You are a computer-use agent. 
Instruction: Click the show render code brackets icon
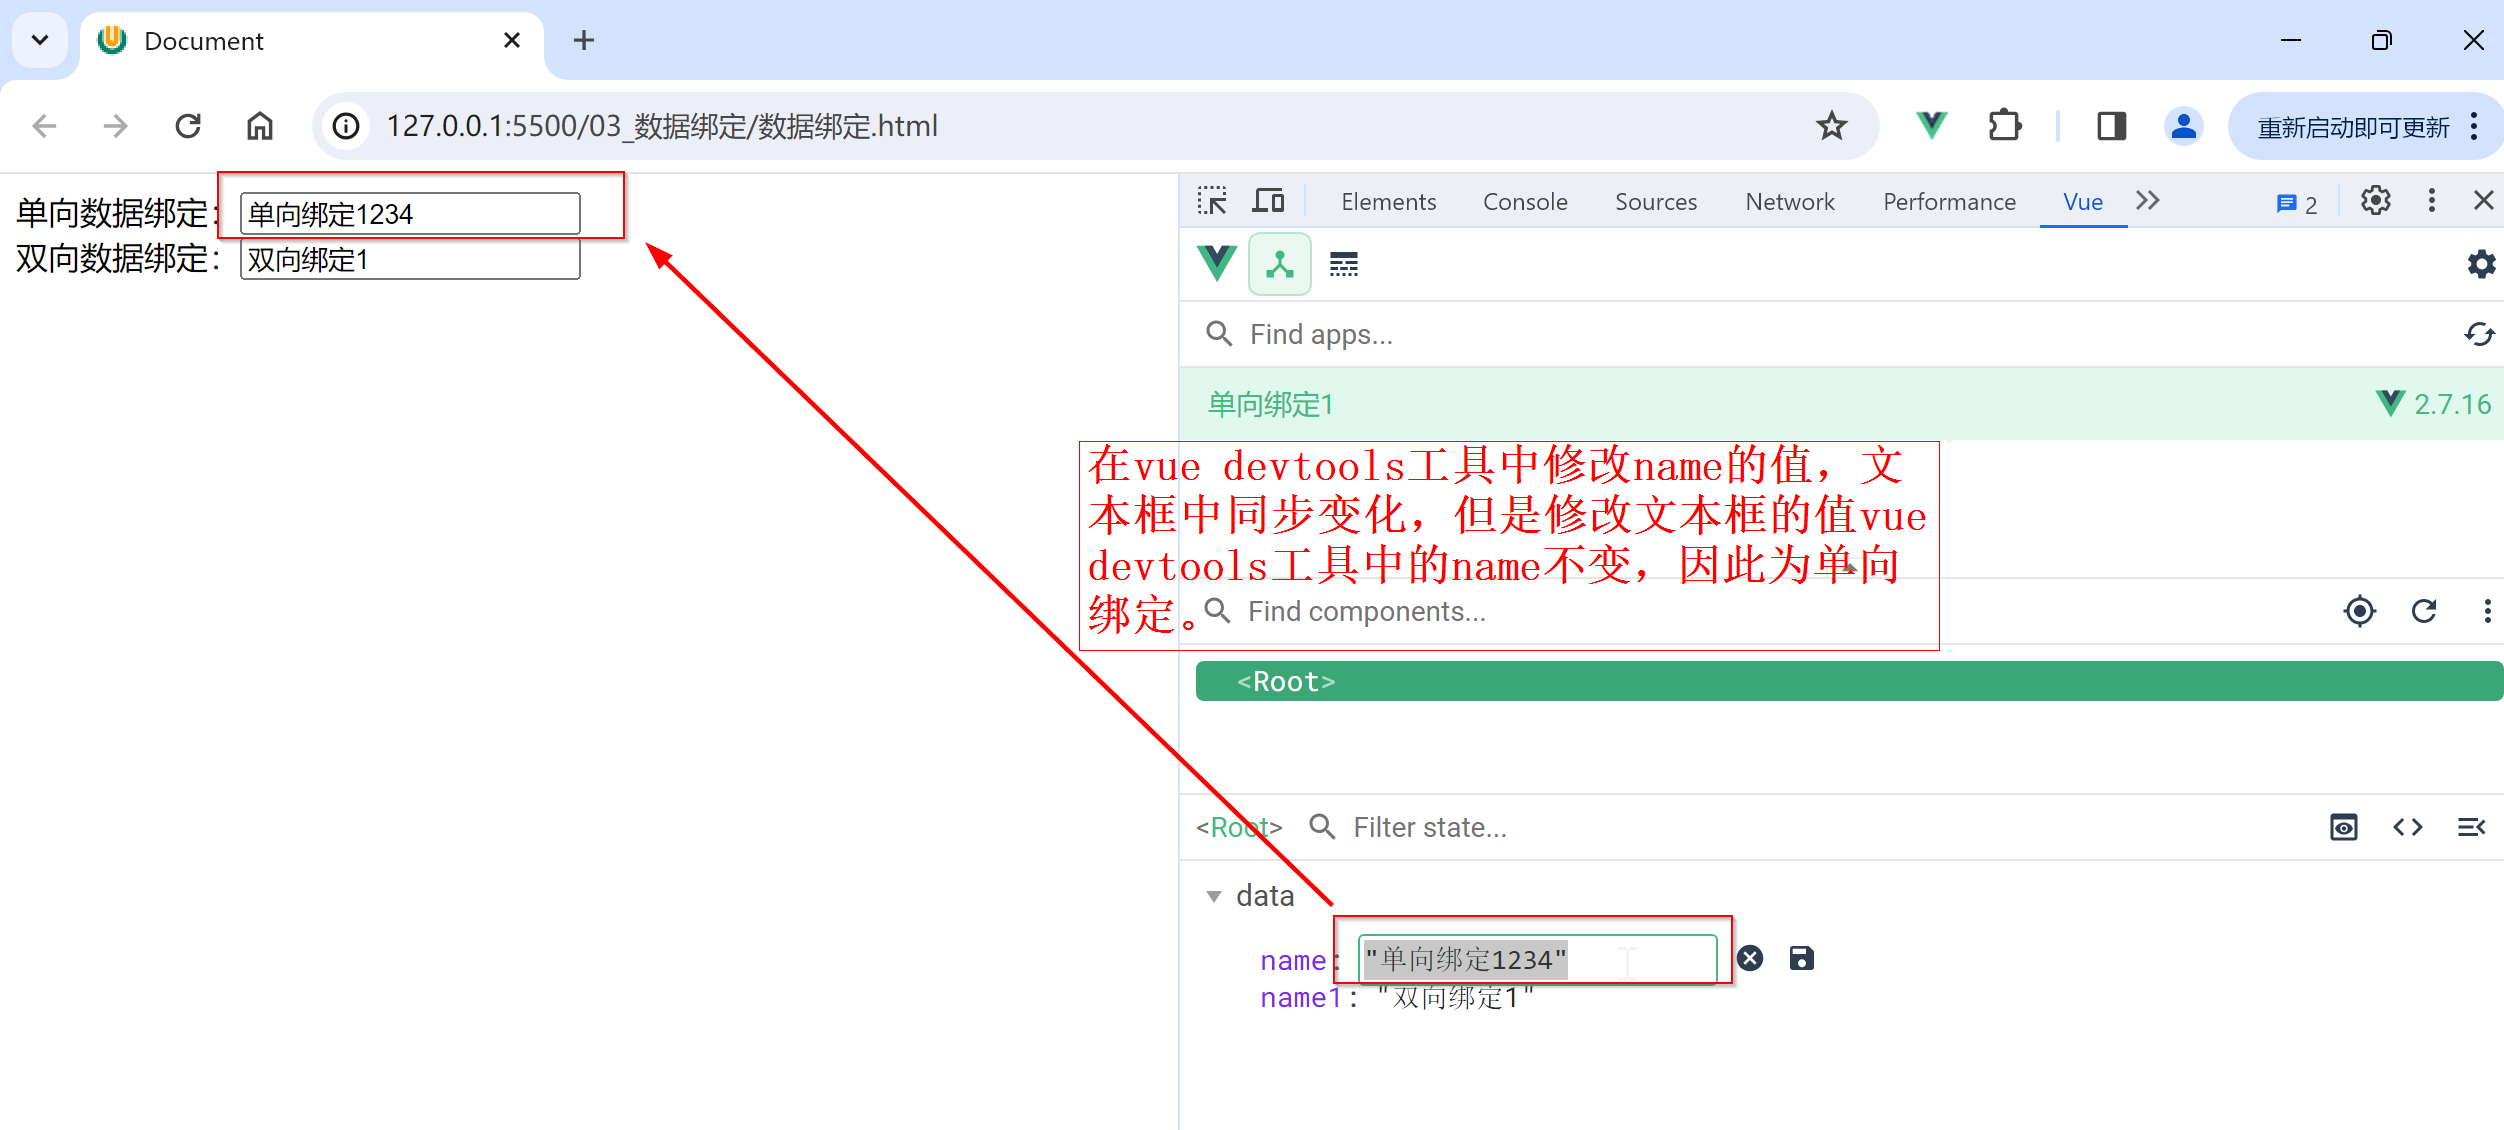(2407, 827)
